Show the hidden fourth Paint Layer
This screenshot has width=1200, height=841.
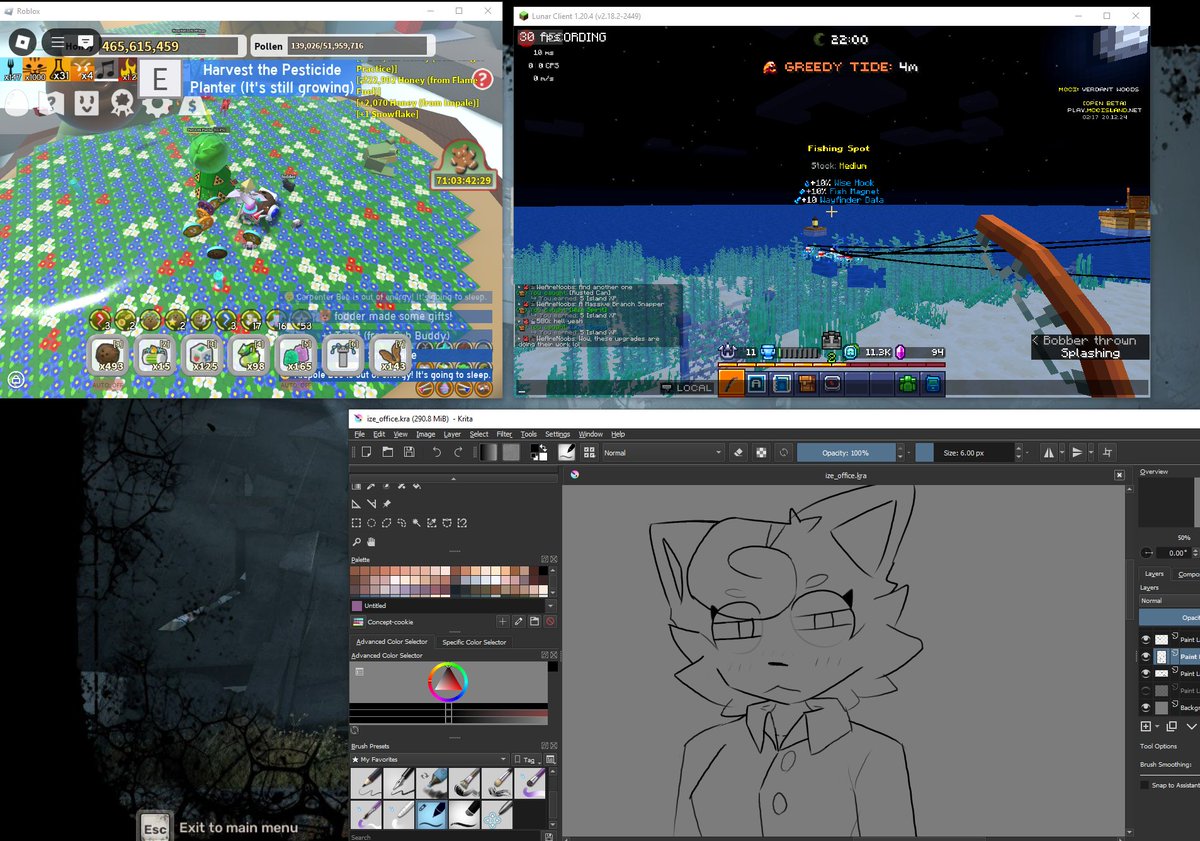(x=1146, y=690)
